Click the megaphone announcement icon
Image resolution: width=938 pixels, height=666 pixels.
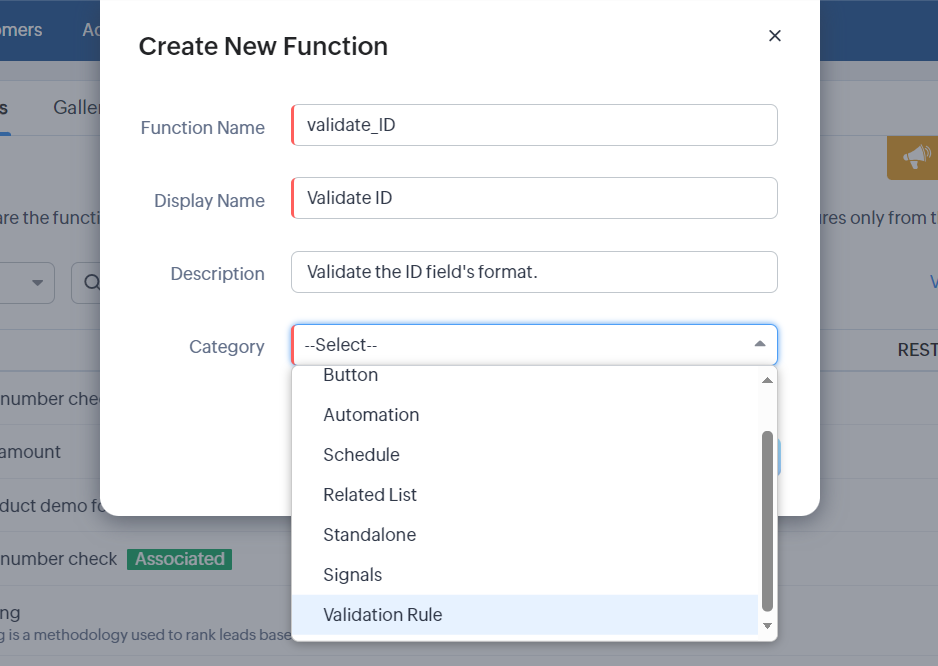(915, 156)
